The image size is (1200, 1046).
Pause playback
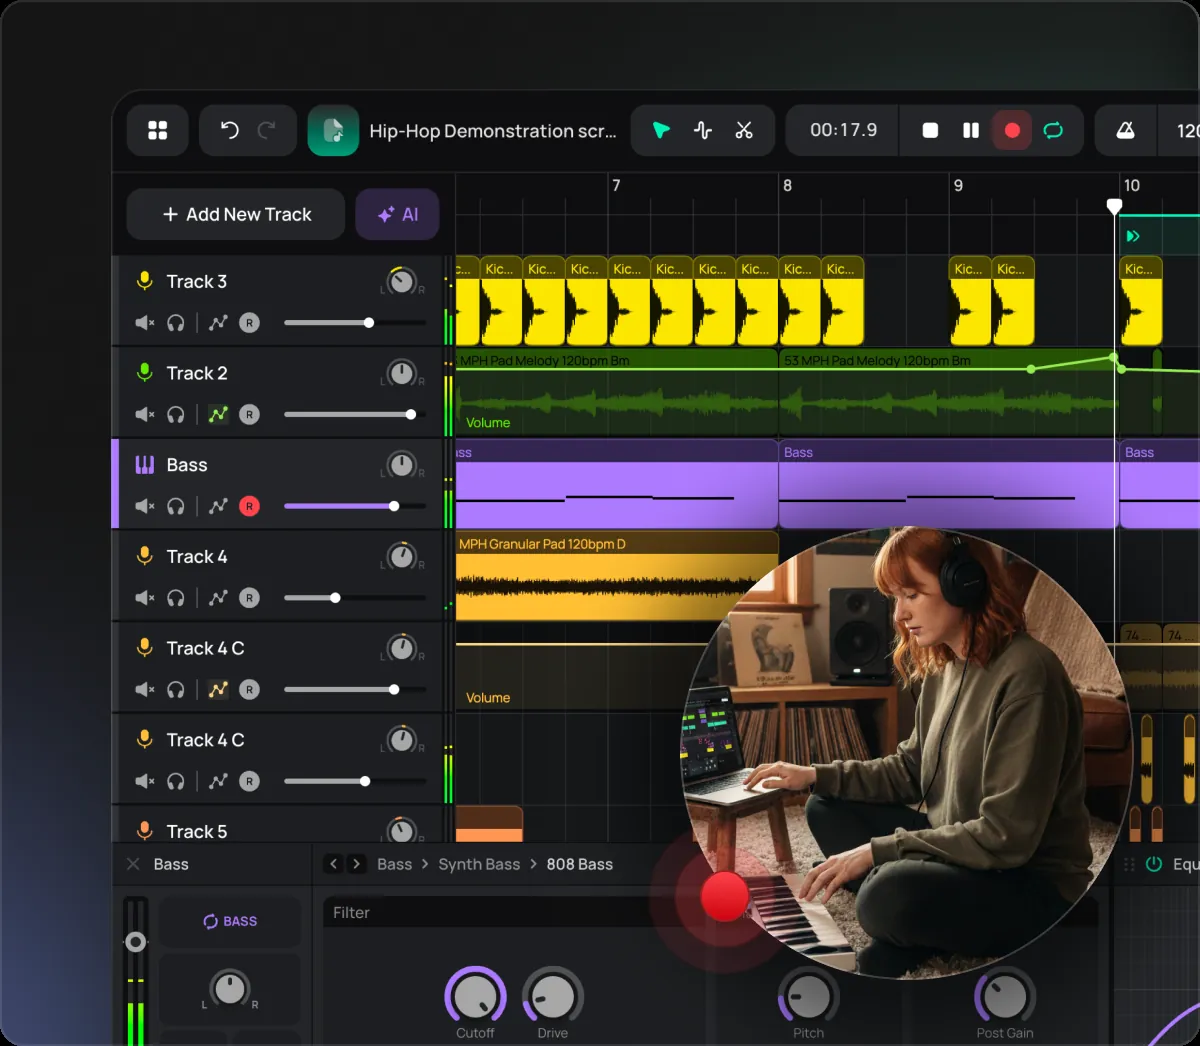point(971,130)
